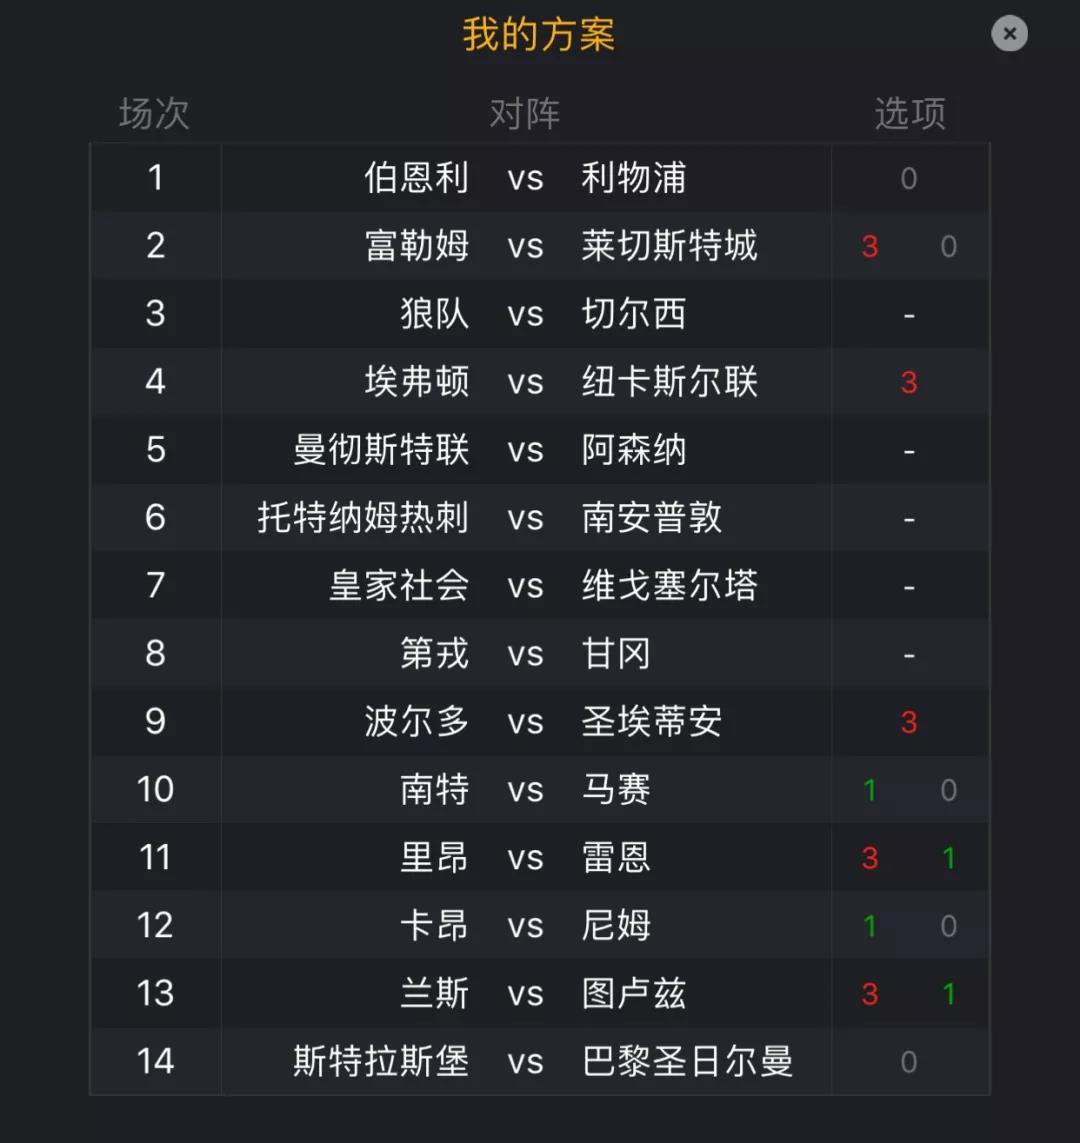This screenshot has height=1143, width=1080.
Task: Click option 0 for 斯特拉斯堡 match
Action: [909, 1062]
